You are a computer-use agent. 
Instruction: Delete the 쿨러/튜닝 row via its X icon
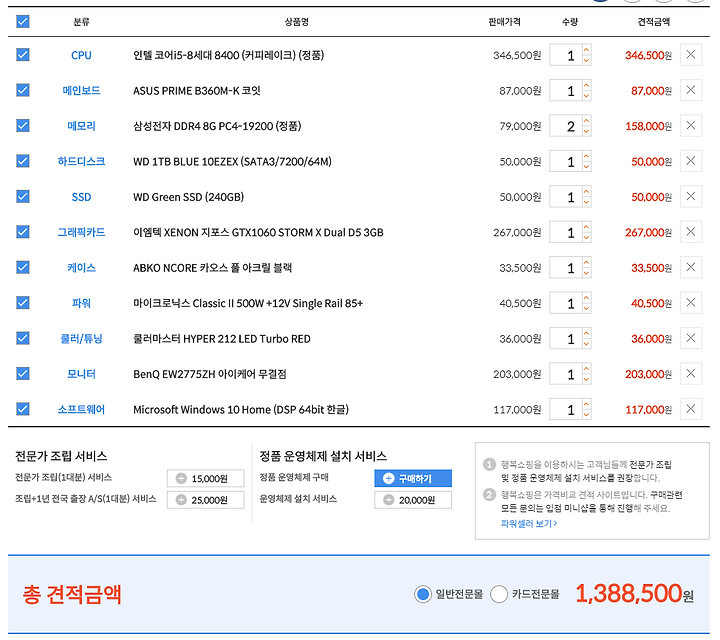(691, 338)
